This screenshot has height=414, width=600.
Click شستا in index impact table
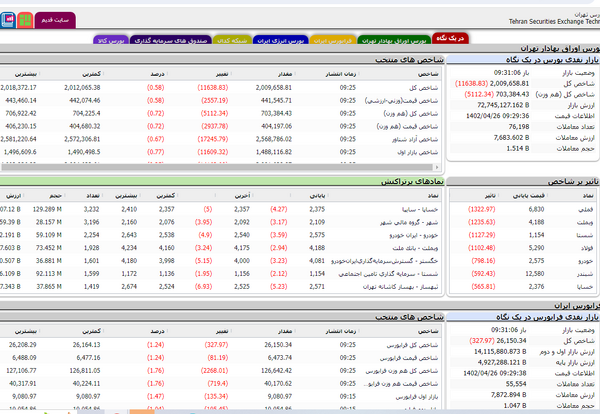point(585,235)
